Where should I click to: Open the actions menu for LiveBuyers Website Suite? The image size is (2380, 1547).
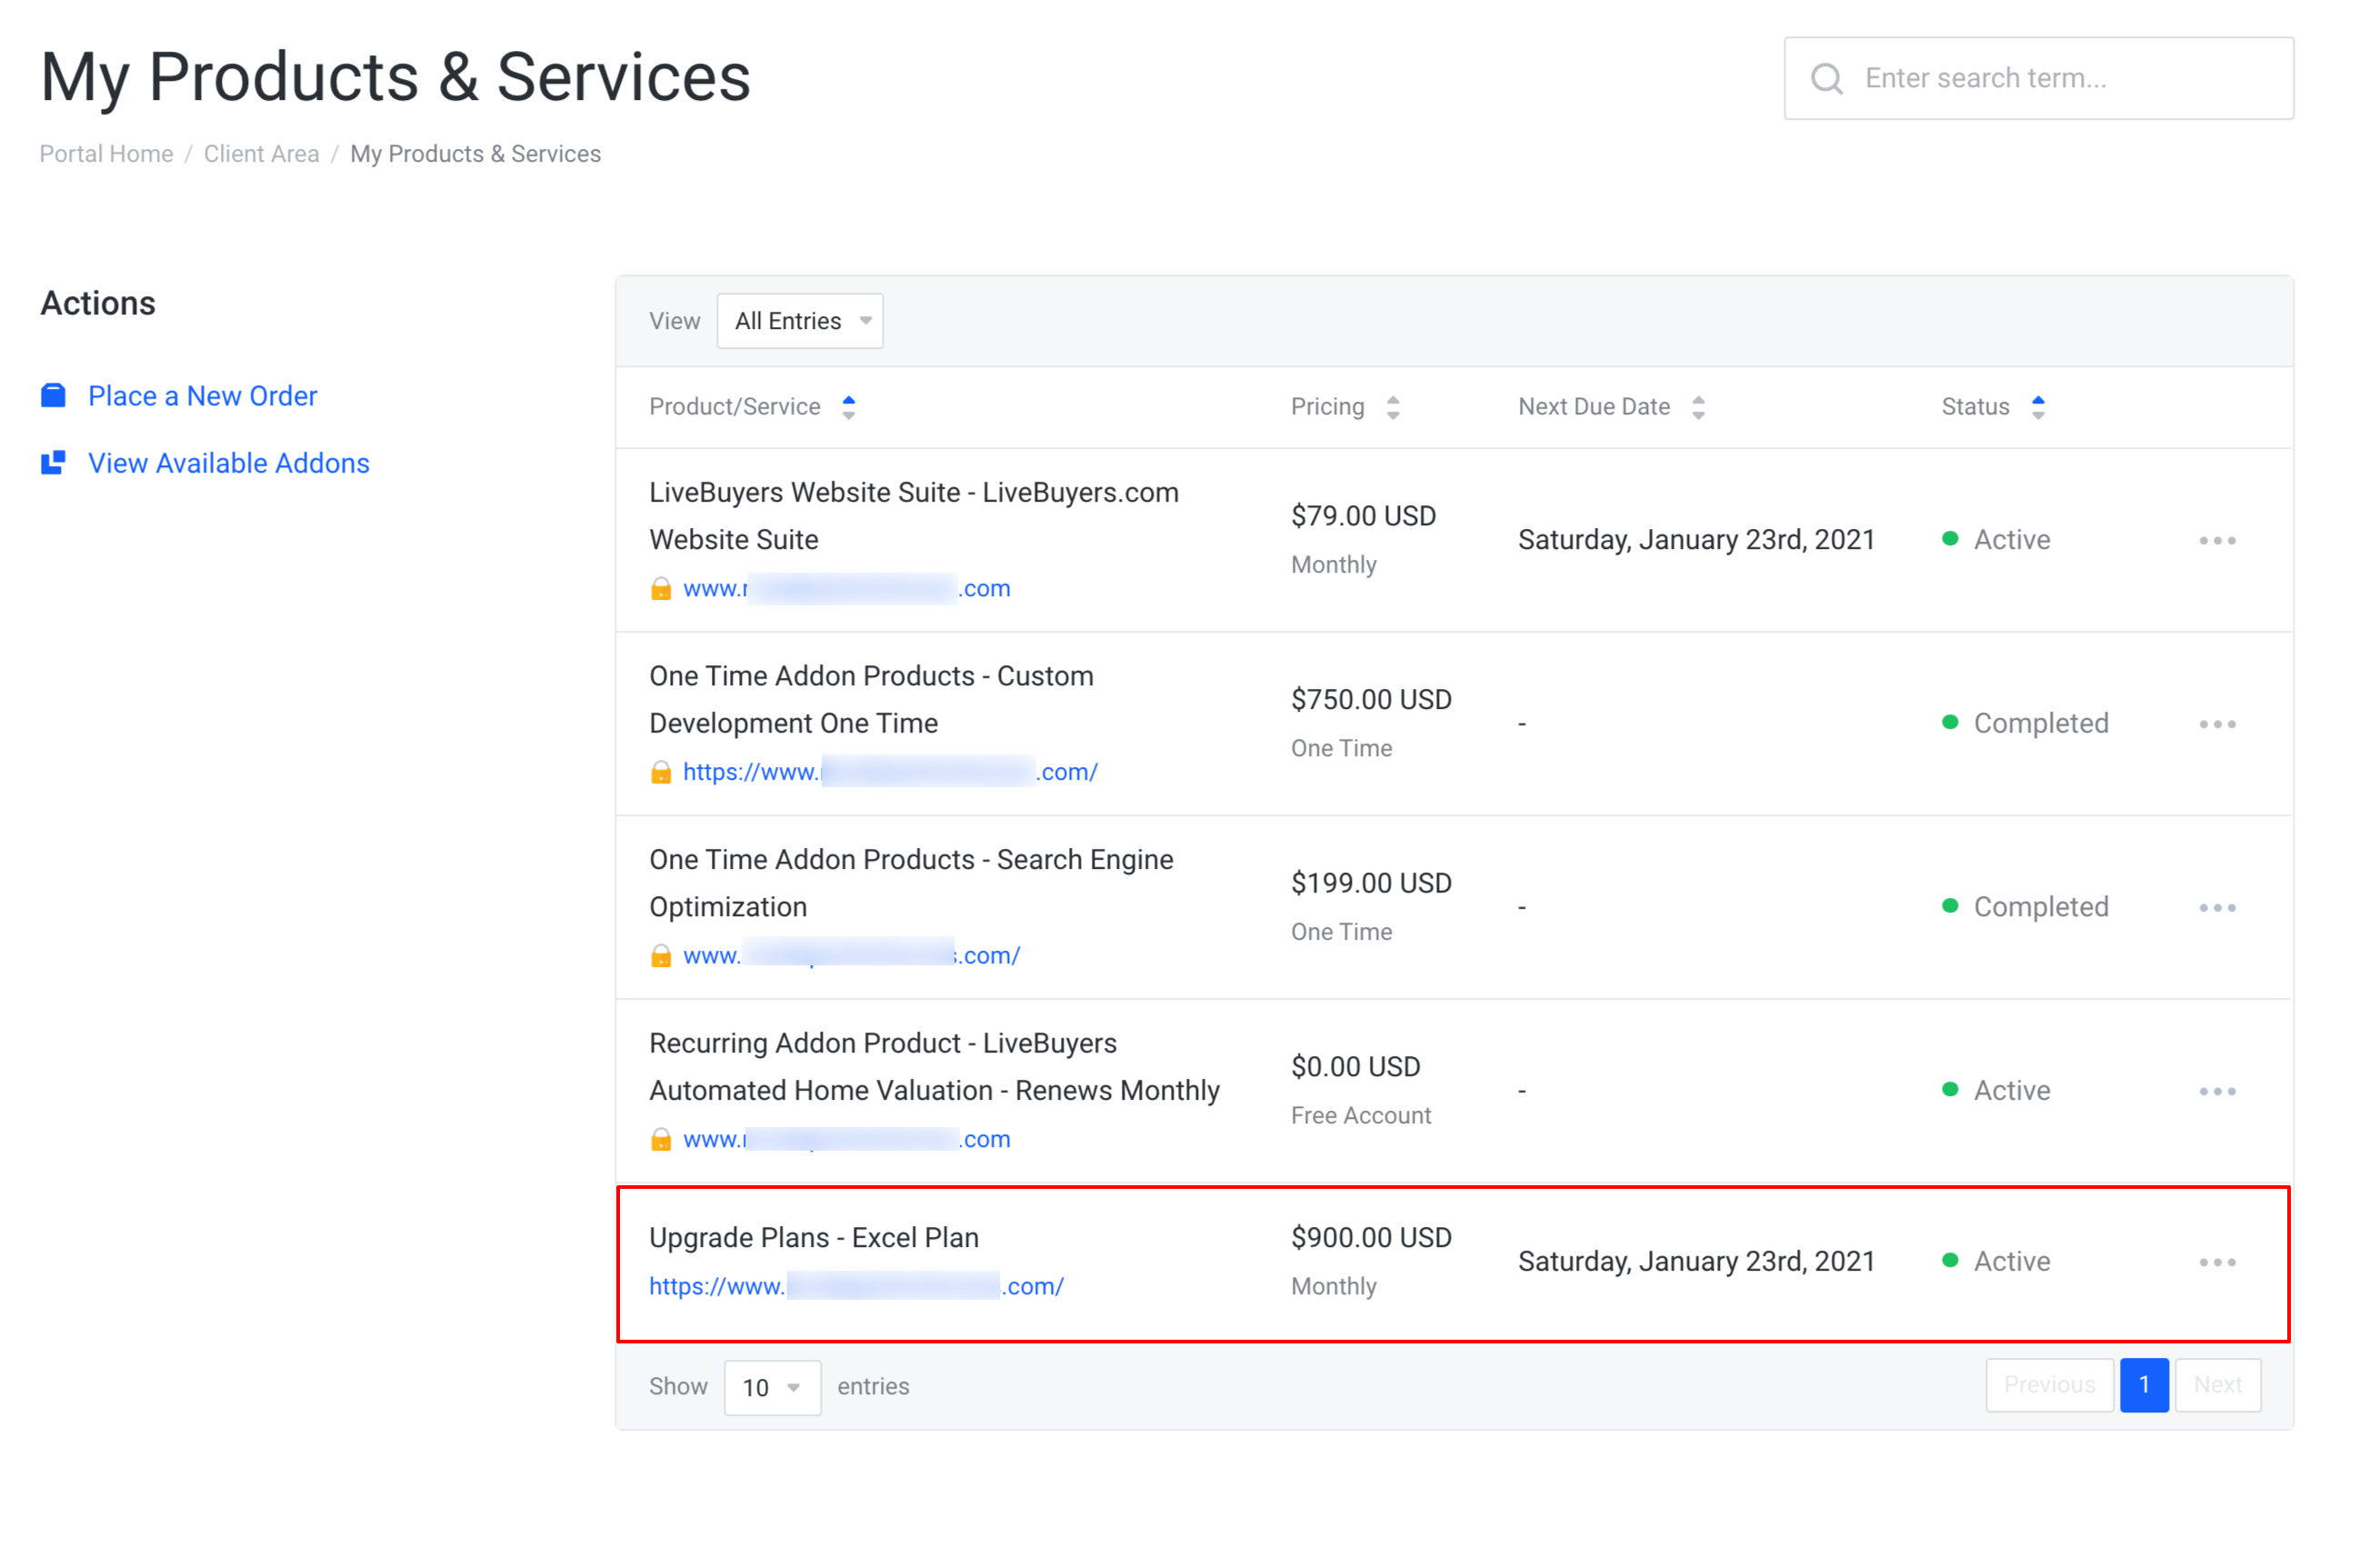(x=2217, y=540)
